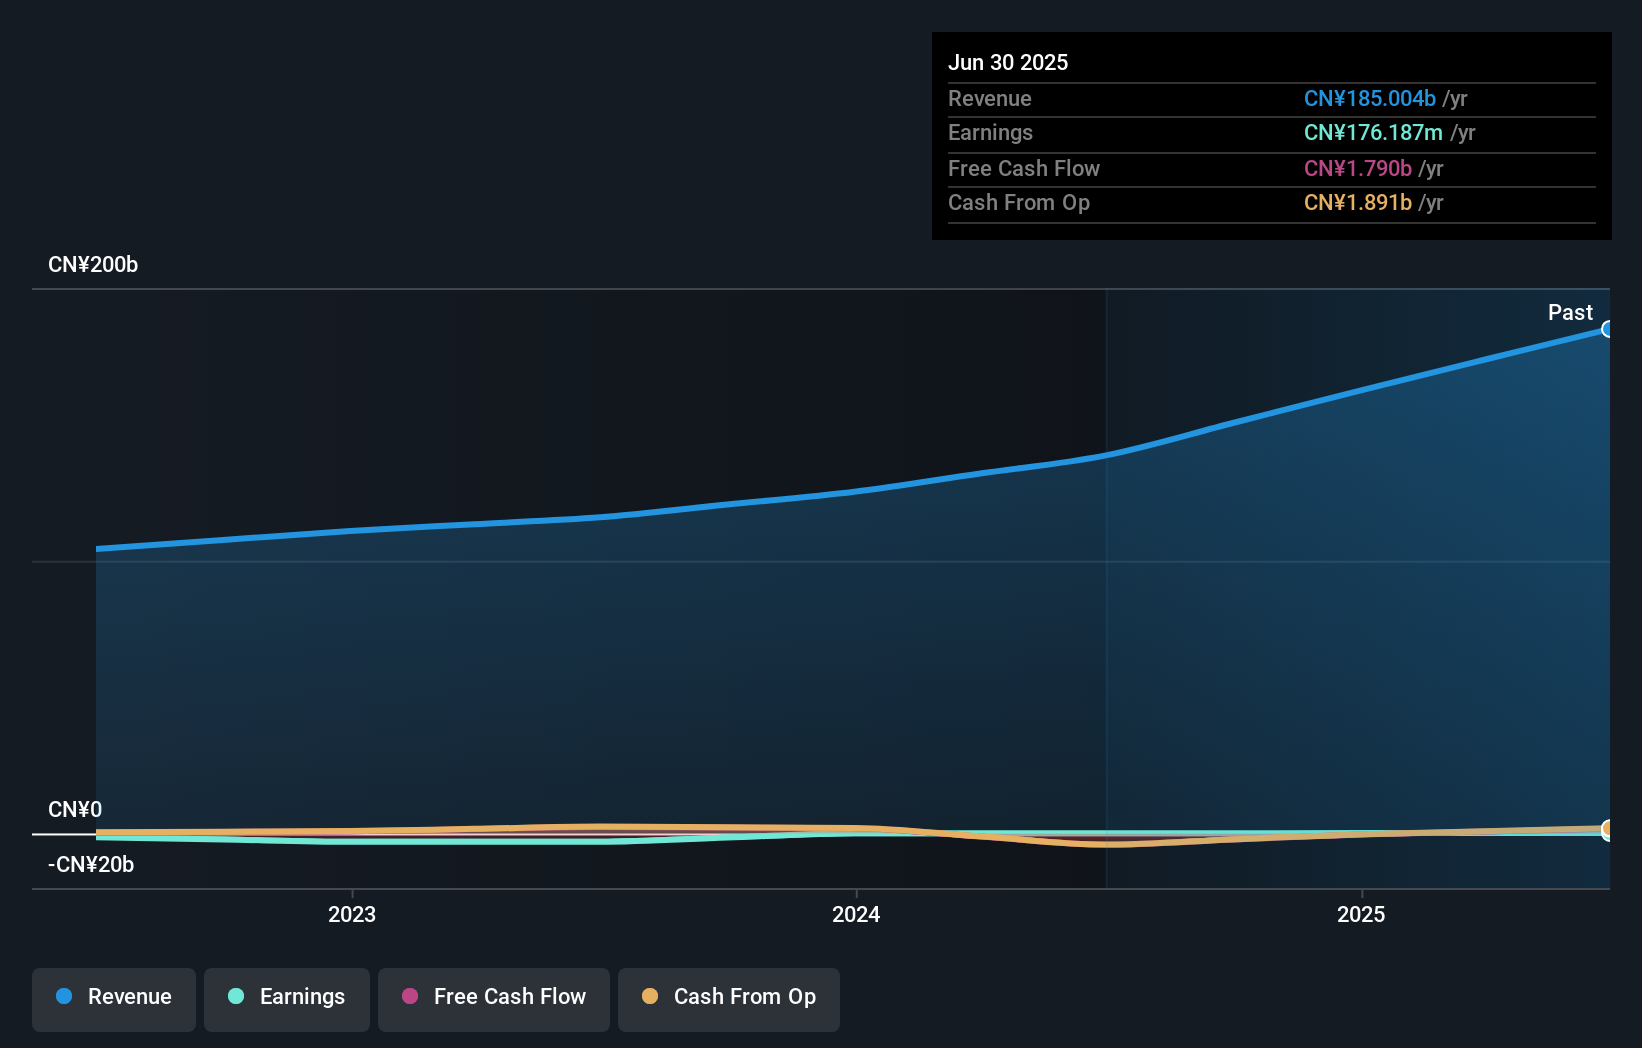Click the orange Cash From Op legend dot
Image resolution: width=1642 pixels, height=1048 pixels.
[649, 996]
